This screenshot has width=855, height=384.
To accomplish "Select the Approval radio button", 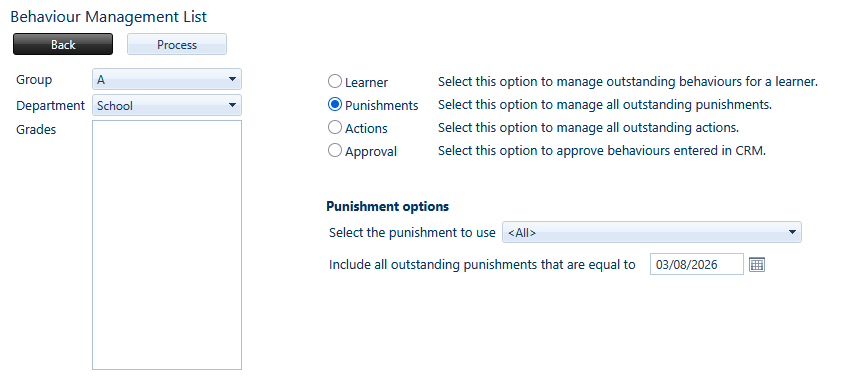I will pos(335,150).
